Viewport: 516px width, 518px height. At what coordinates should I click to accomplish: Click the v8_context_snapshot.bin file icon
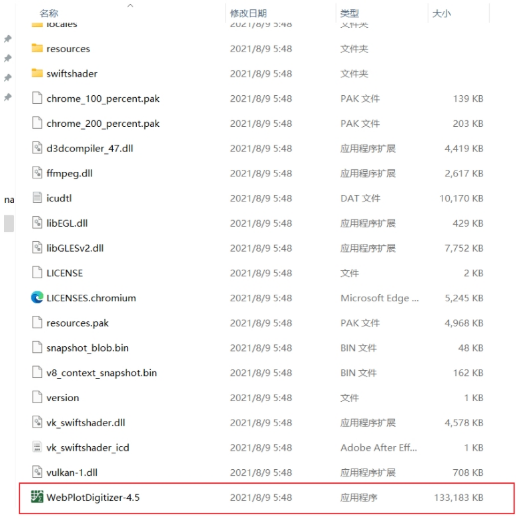pyautogui.click(x=37, y=372)
